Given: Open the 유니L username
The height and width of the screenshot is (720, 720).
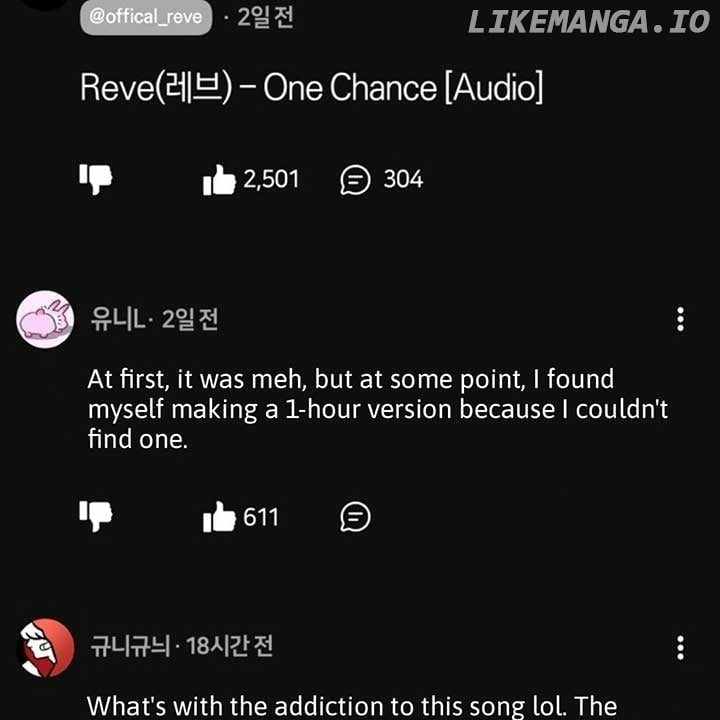Looking at the screenshot, I should pyautogui.click(x=118, y=319).
